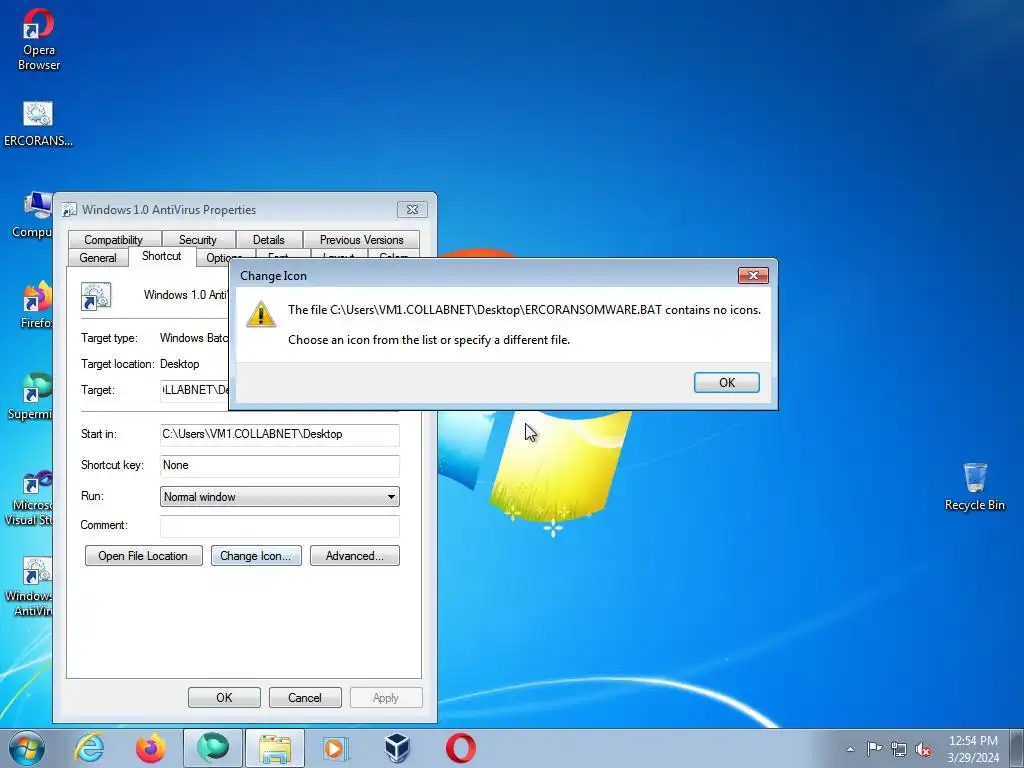The height and width of the screenshot is (768, 1024).
Task: Open the Windows Start menu orb
Action: (27, 748)
